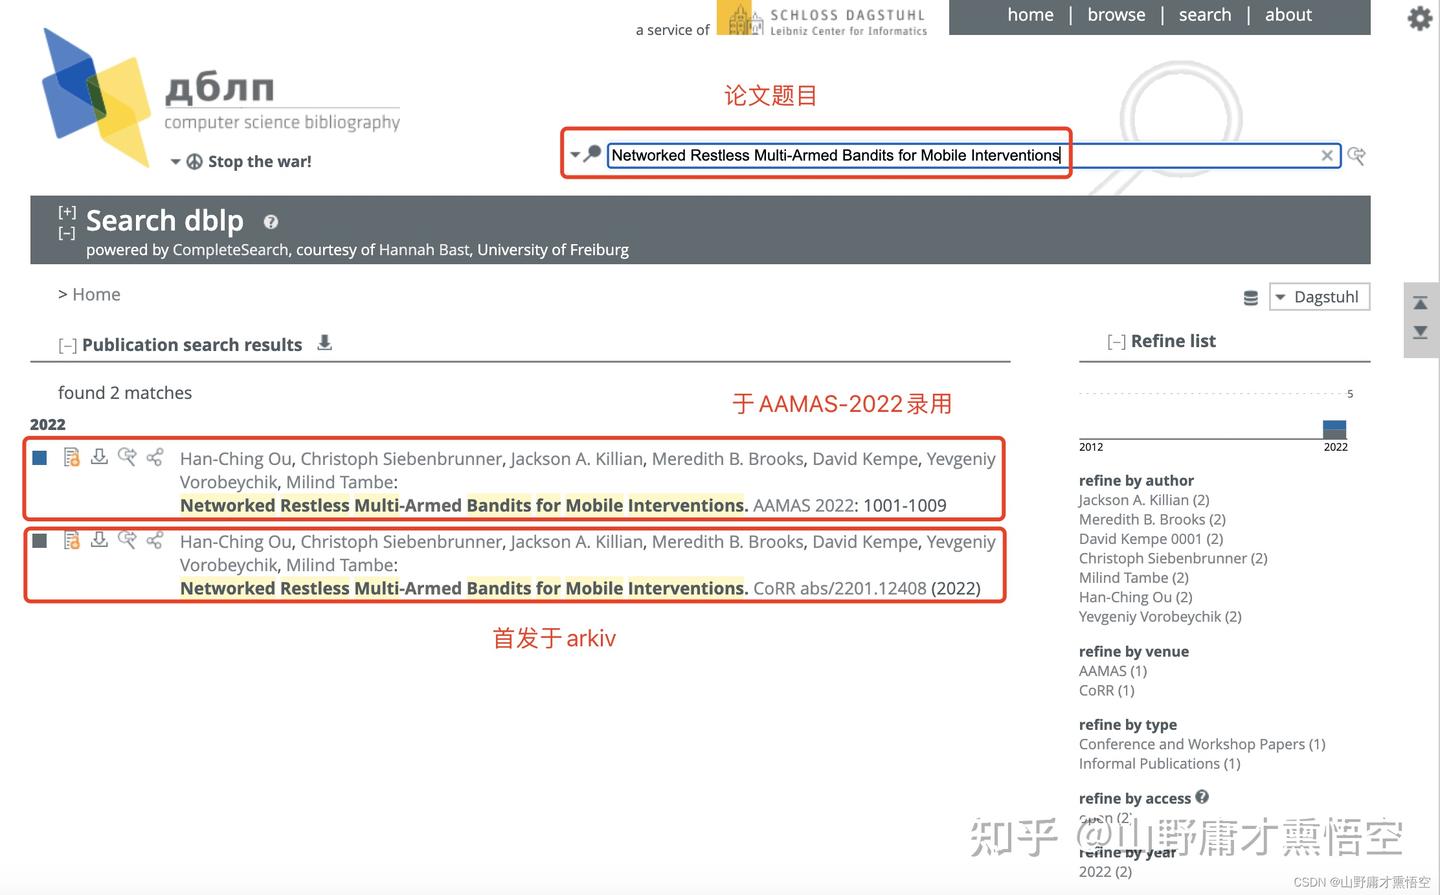Click the download icon on the CoRR entry
The width and height of the screenshot is (1440, 895).
99,540
